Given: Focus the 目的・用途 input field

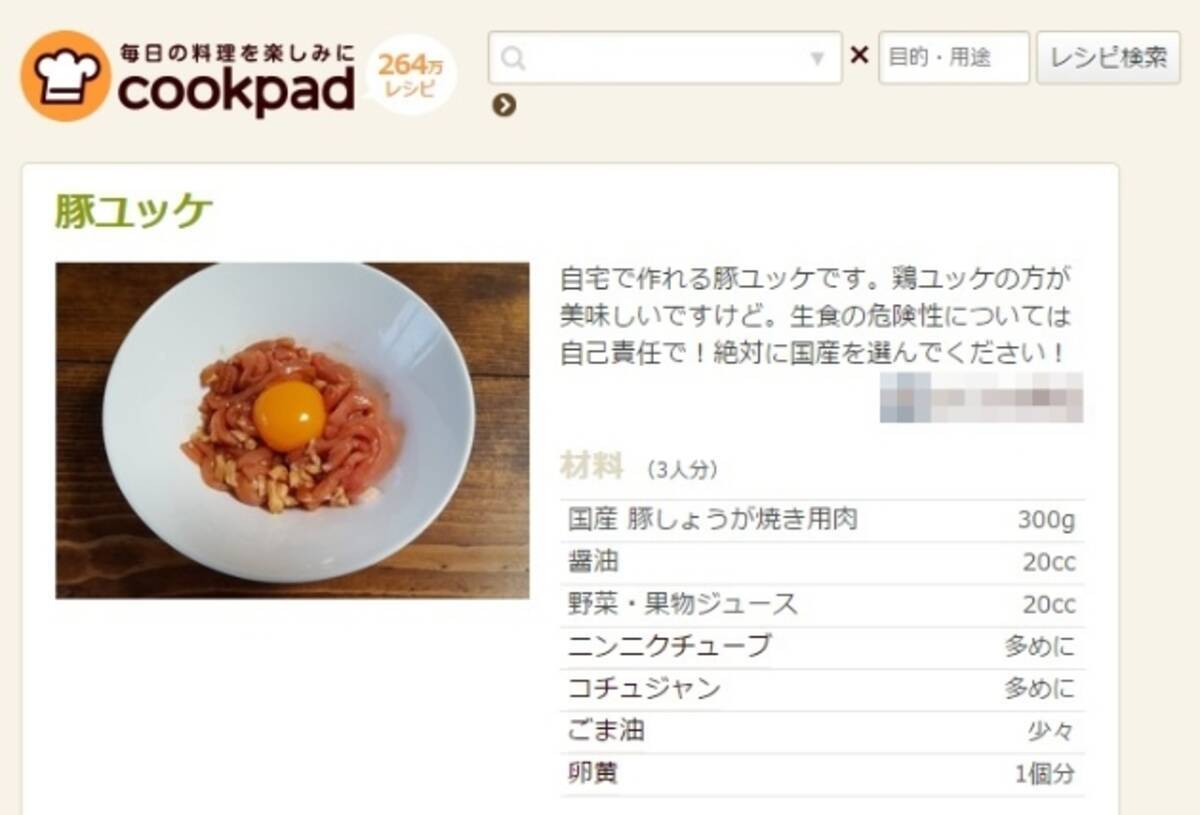Looking at the screenshot, I should pyautogui.click(x=954, y=58).
